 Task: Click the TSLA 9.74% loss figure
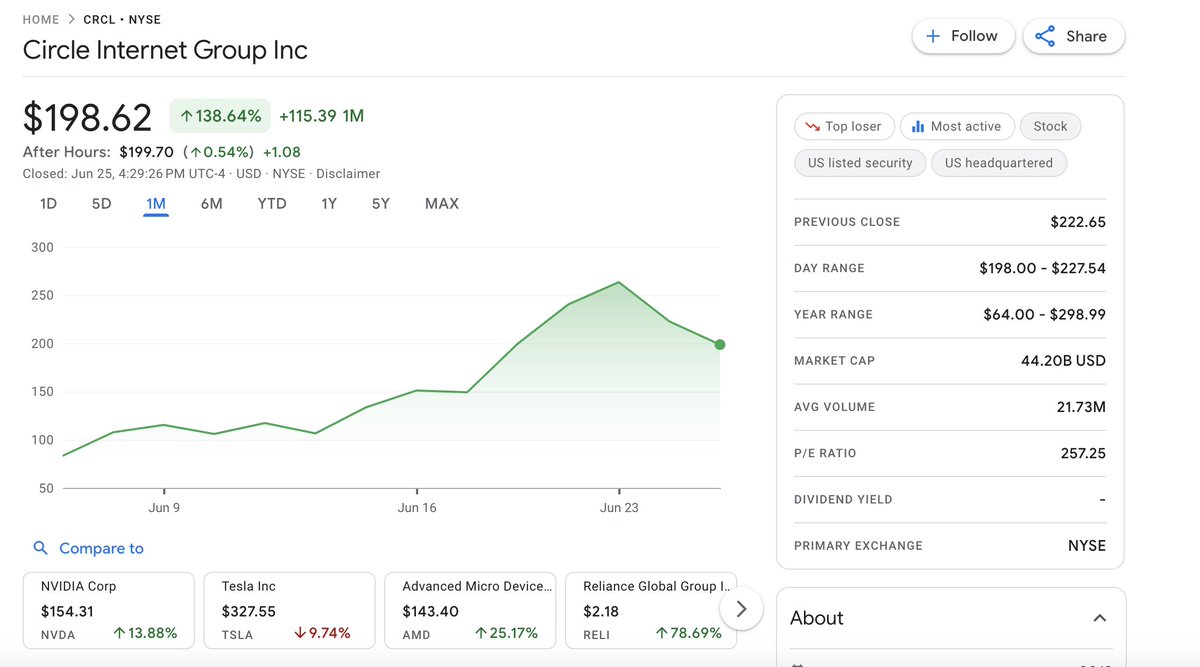point(321,633)
